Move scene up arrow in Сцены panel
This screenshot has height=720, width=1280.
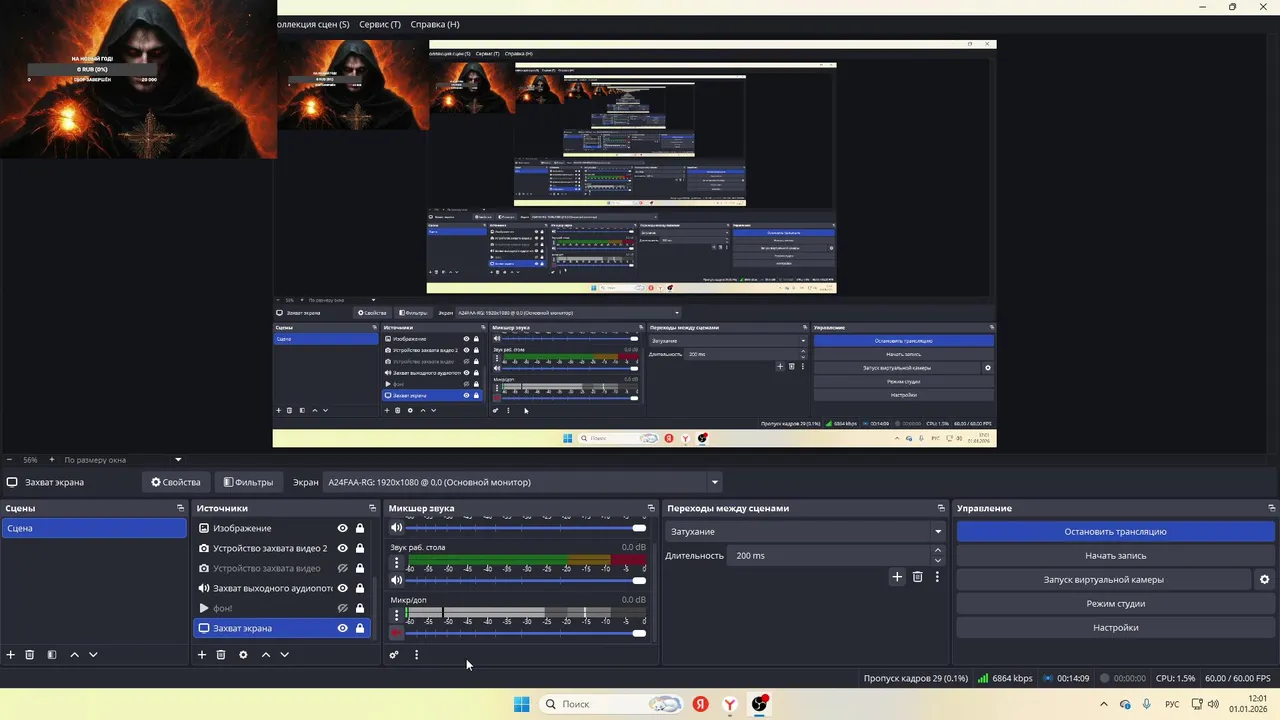74,655
